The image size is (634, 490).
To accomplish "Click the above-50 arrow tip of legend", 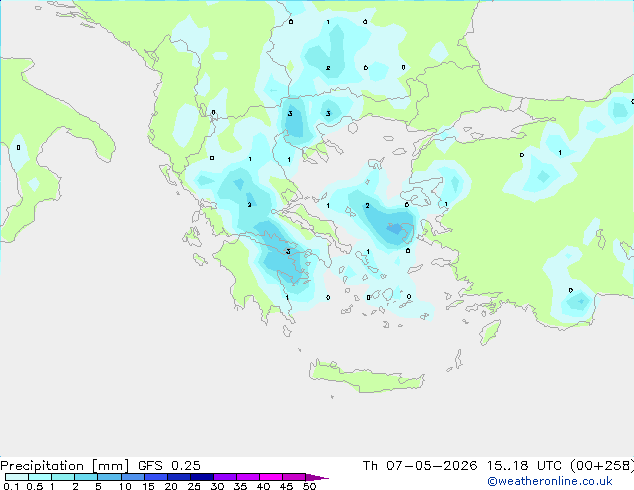I will tap(317, 477).
